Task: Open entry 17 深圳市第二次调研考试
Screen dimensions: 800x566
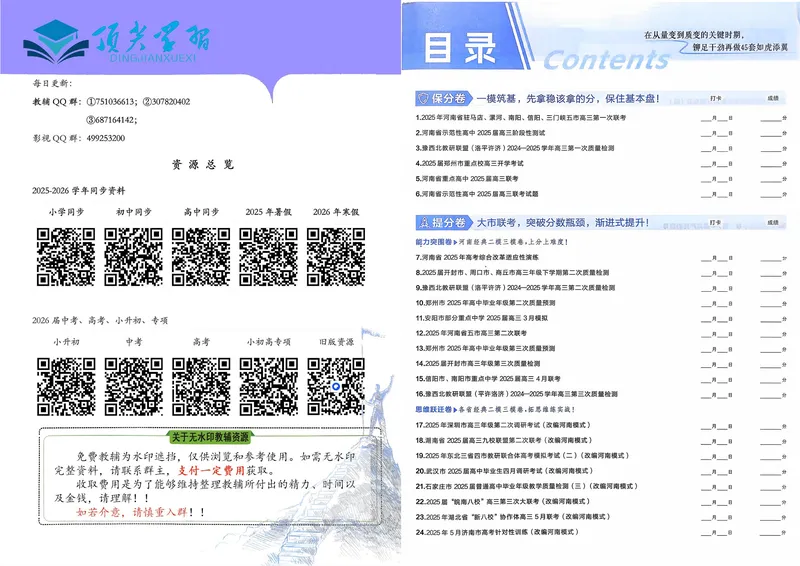Action: tap(504, 425)
